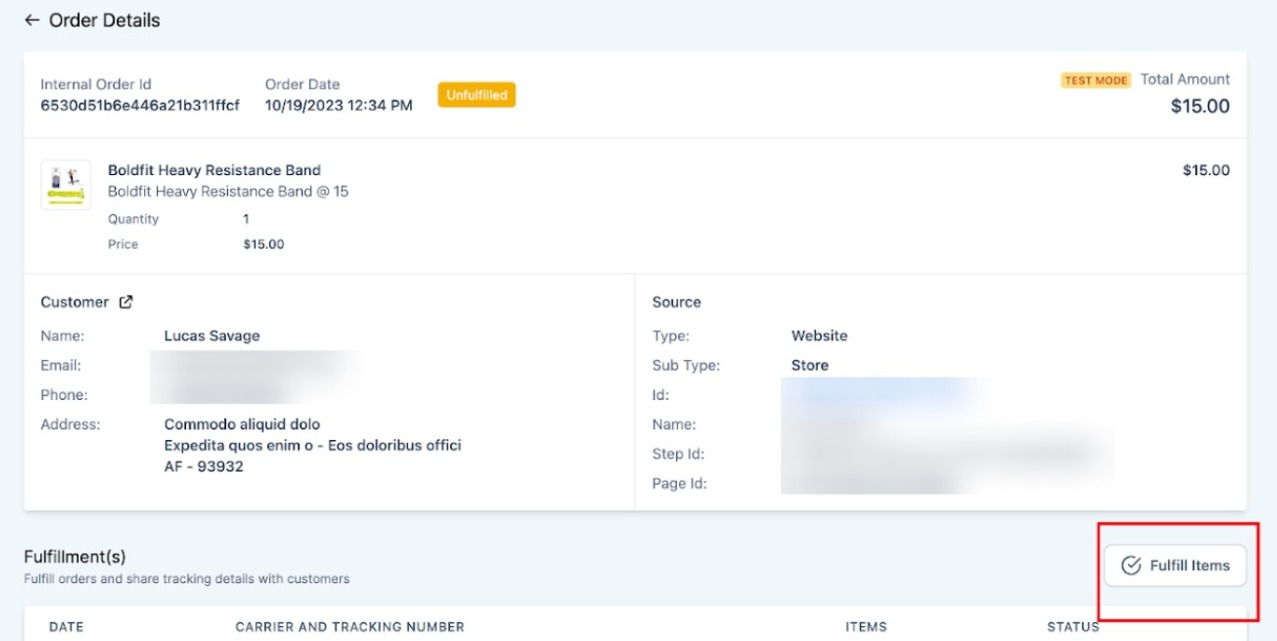Click the Fulfillment(s) section heading
Screen dimensions: 1277x641
(75, 556)
